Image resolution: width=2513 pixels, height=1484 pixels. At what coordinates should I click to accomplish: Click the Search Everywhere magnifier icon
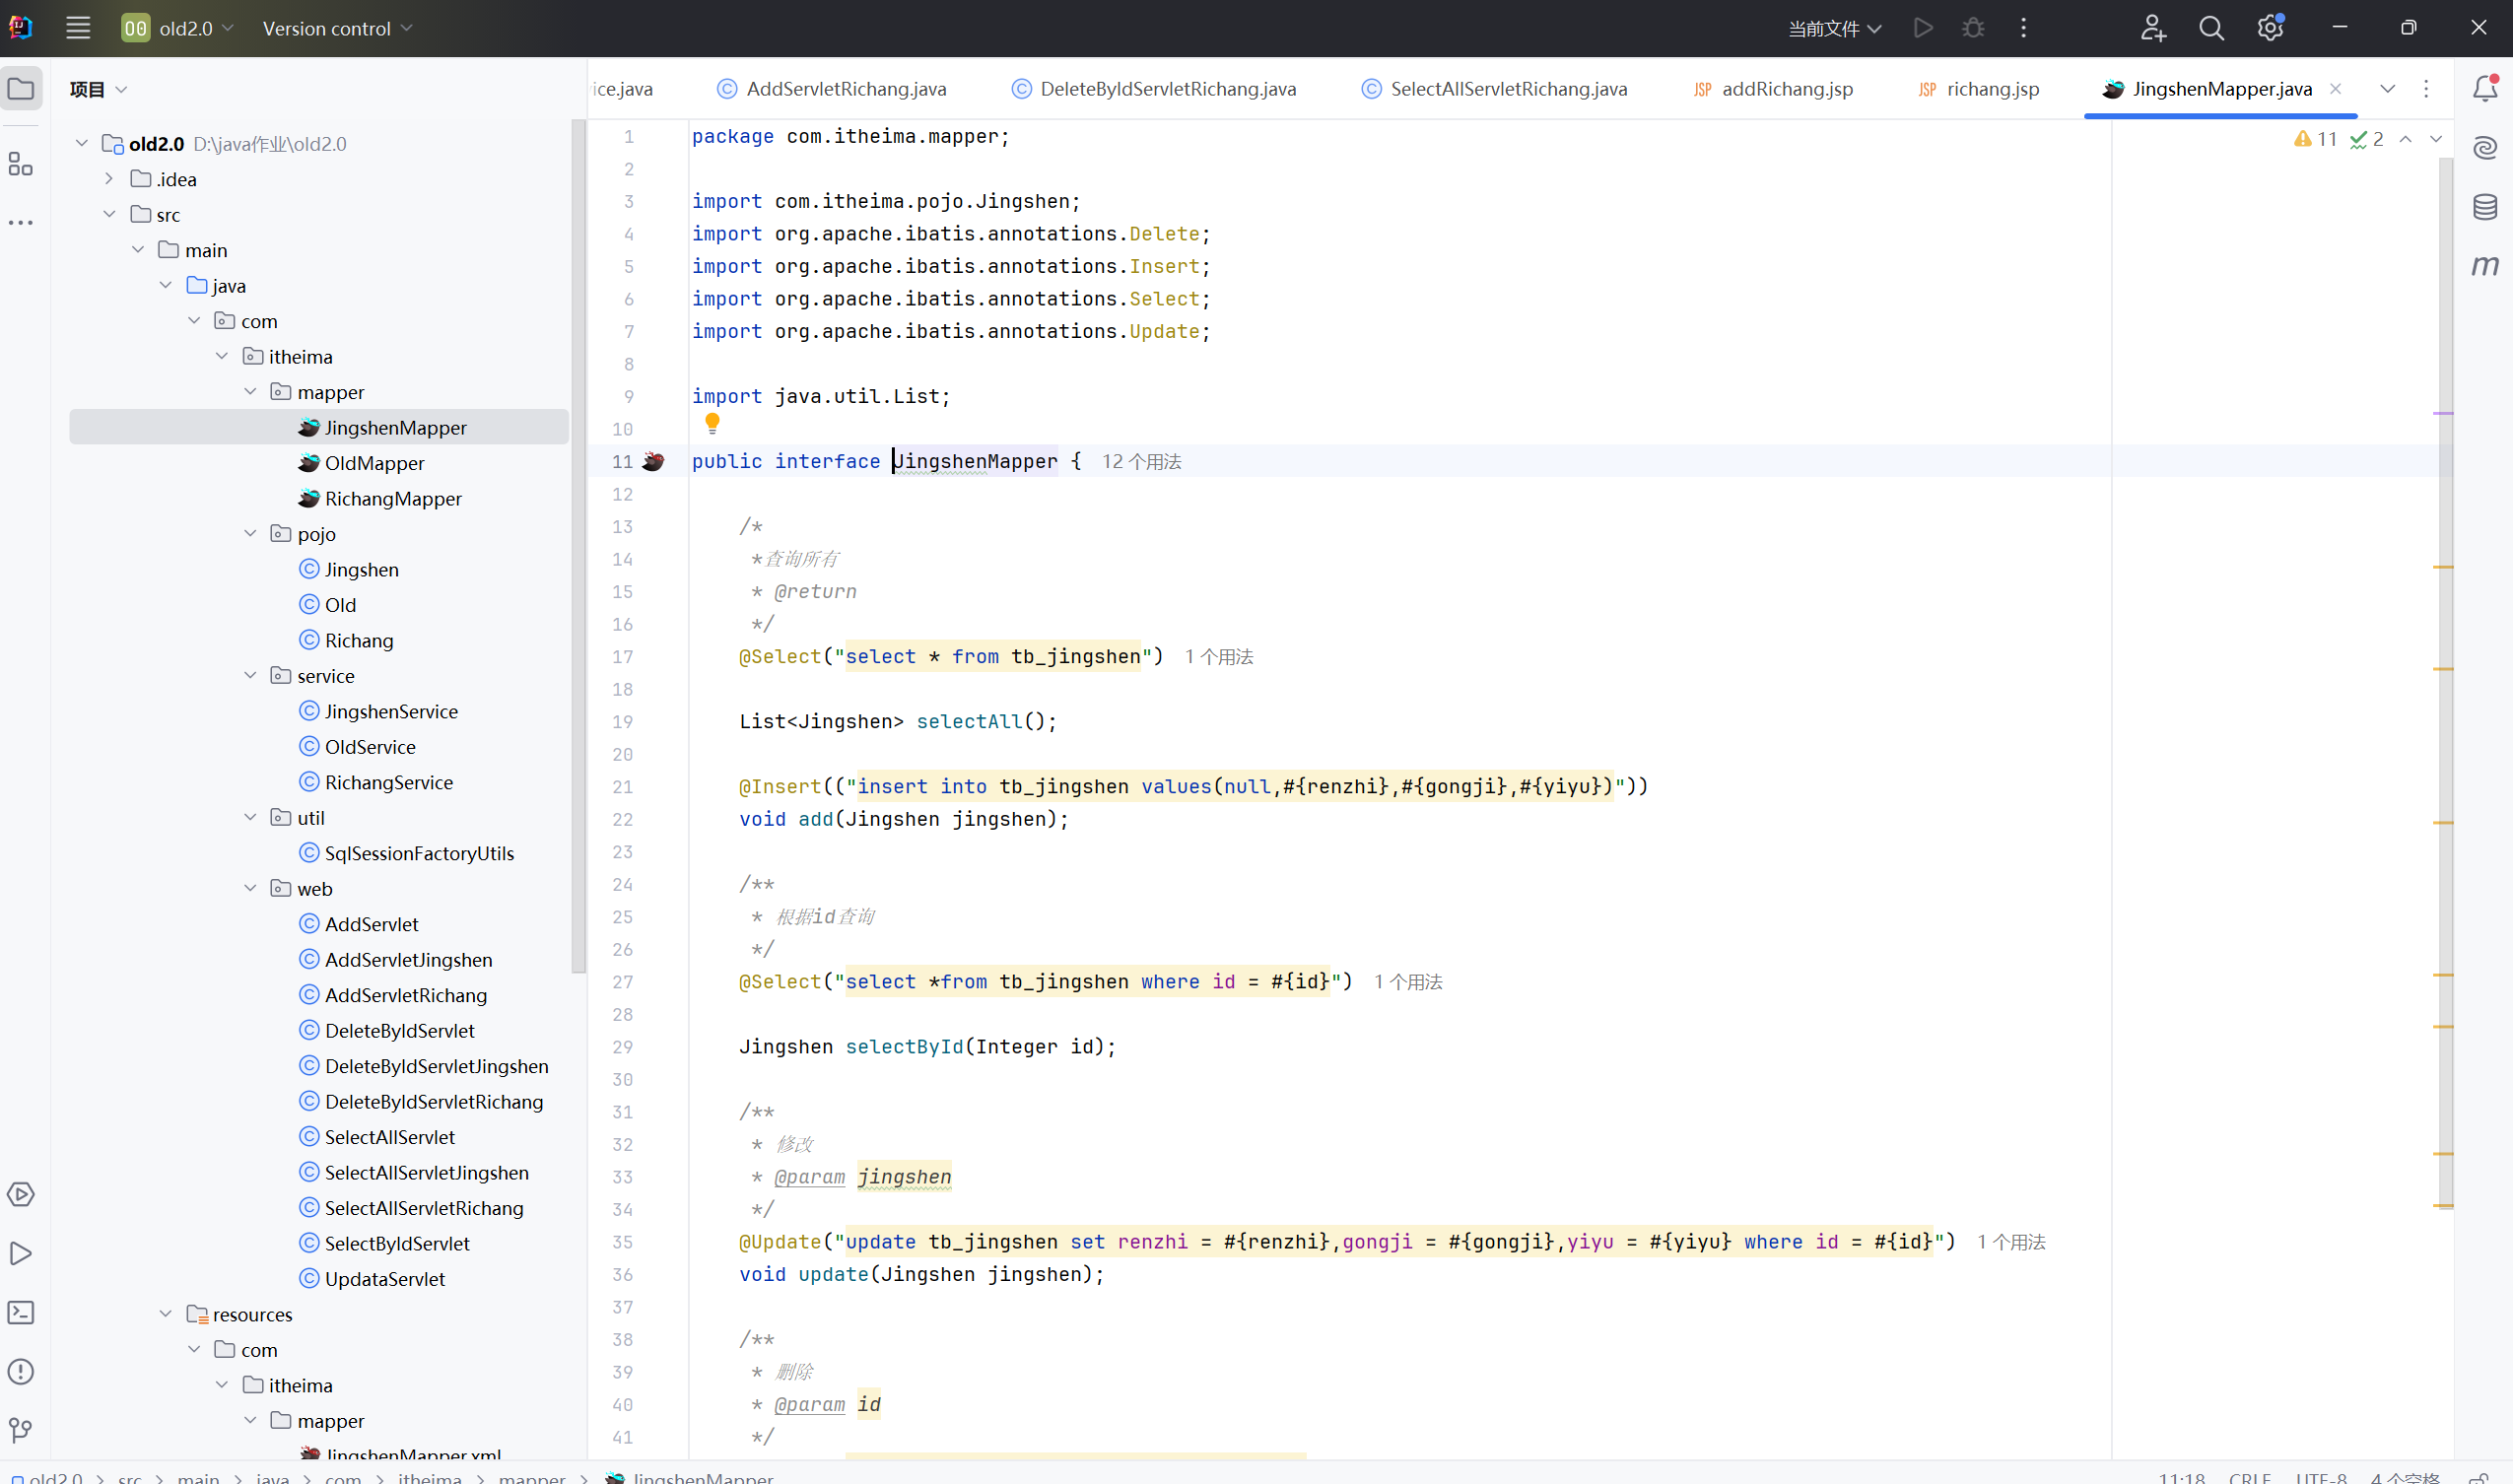(x=2211, y=28)
